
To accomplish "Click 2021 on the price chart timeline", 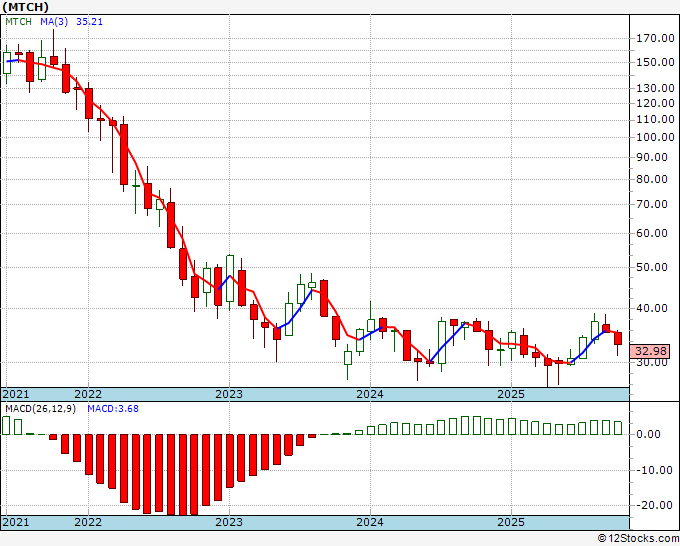I will 16,394.
